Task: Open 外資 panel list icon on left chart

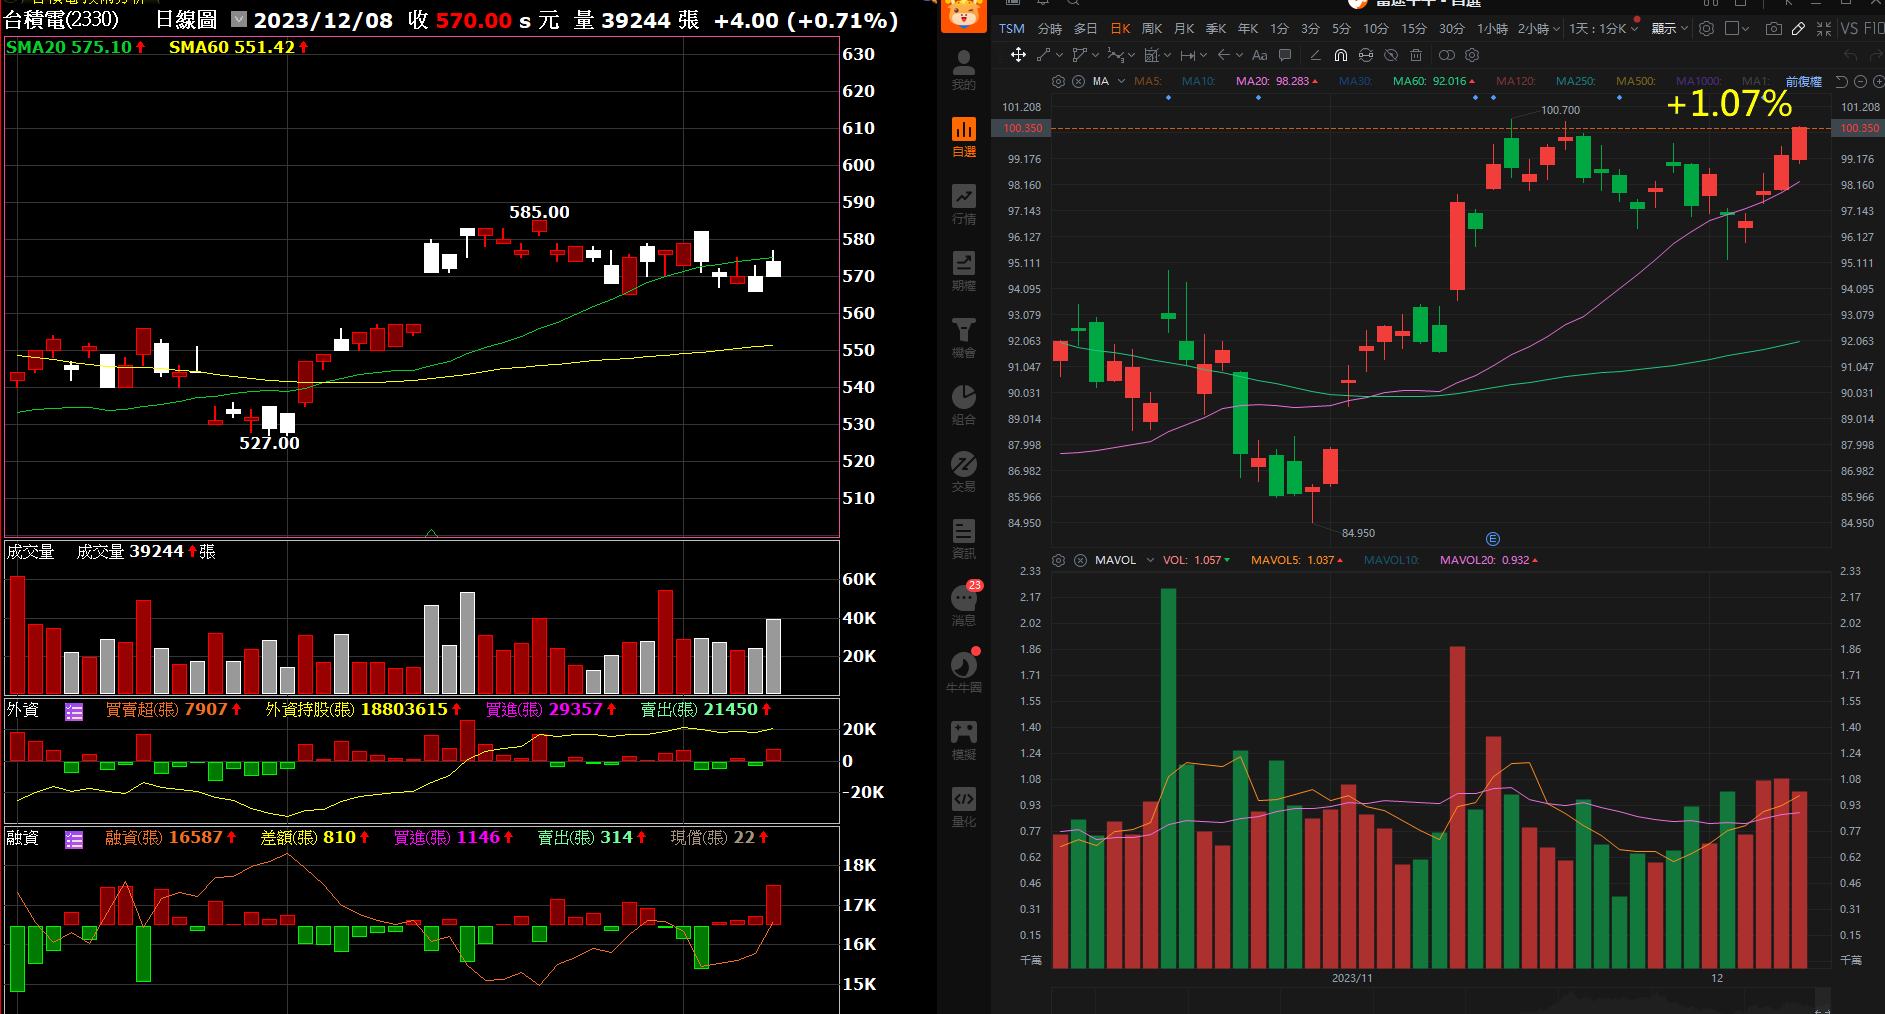Action: (x=74, y=711)
